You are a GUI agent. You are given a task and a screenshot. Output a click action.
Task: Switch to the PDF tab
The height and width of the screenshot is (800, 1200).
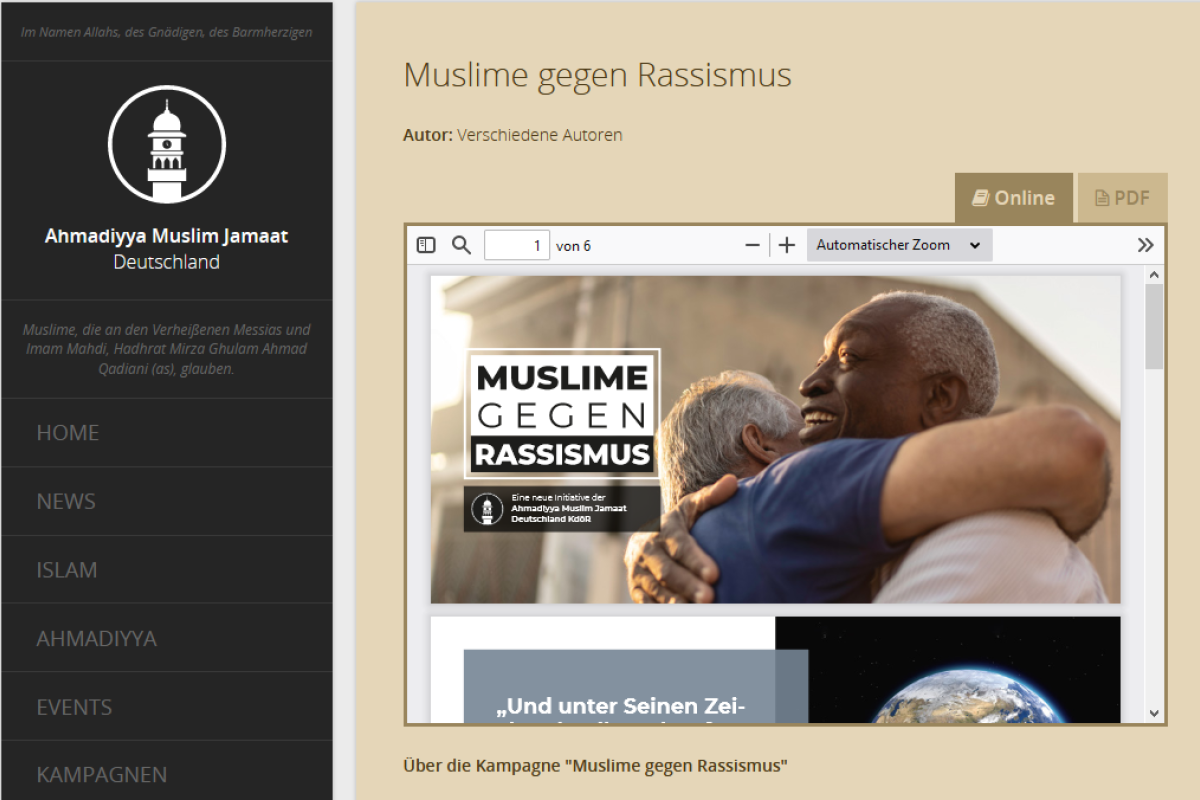(x=1122, y=198)
